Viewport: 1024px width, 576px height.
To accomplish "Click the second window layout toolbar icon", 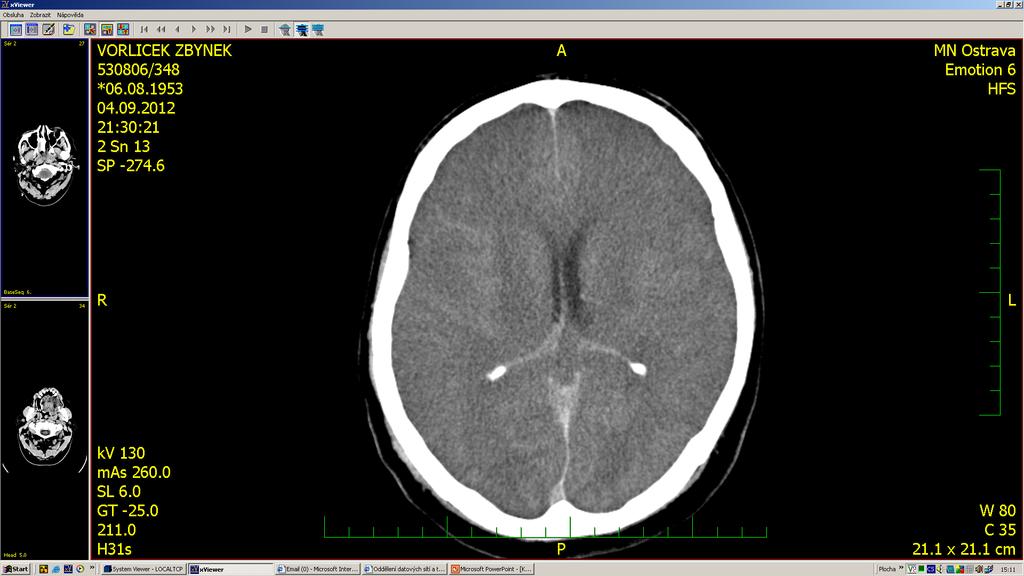I will click(31, 29).
